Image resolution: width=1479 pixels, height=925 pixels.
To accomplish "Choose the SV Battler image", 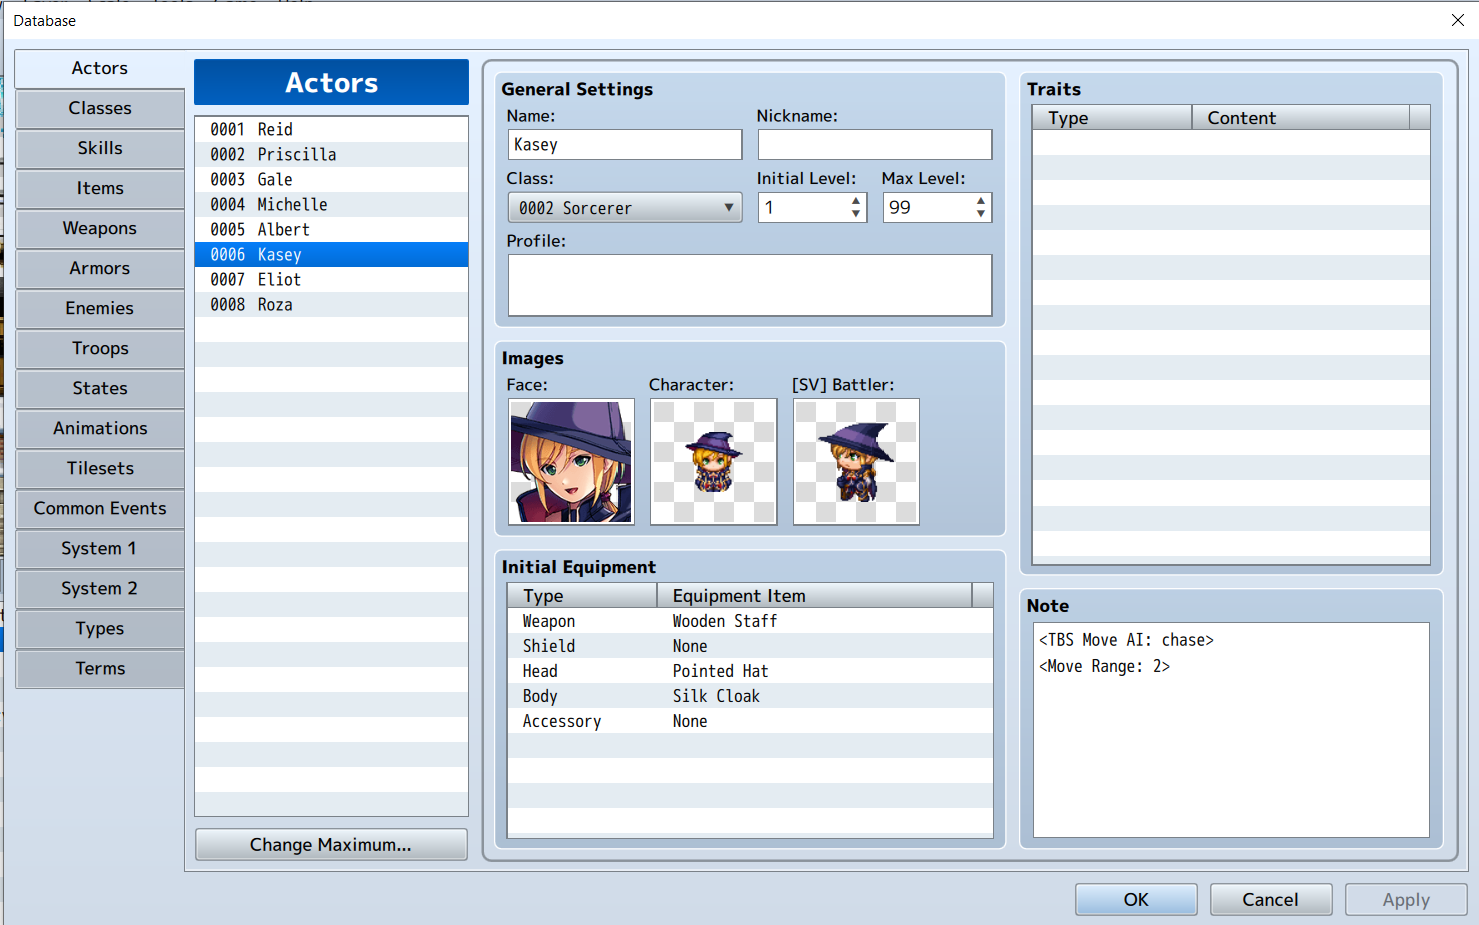I will 856,462.
